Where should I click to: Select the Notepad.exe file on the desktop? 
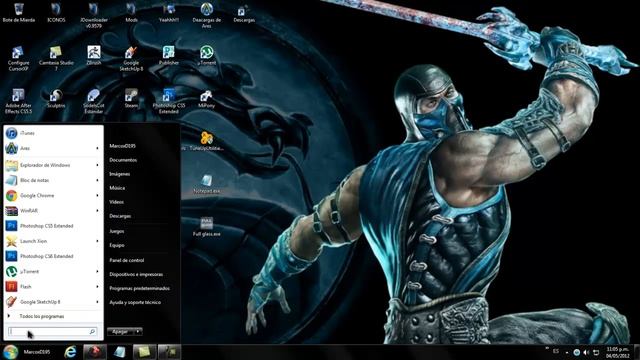[207, 184]
